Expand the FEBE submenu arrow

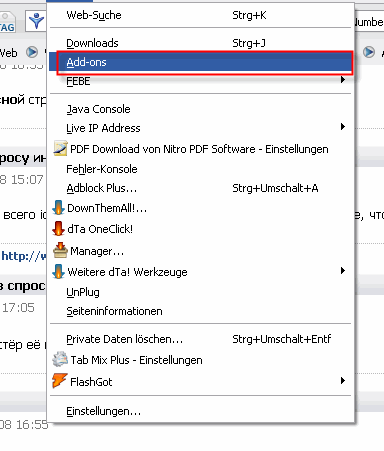coord(343,80)
